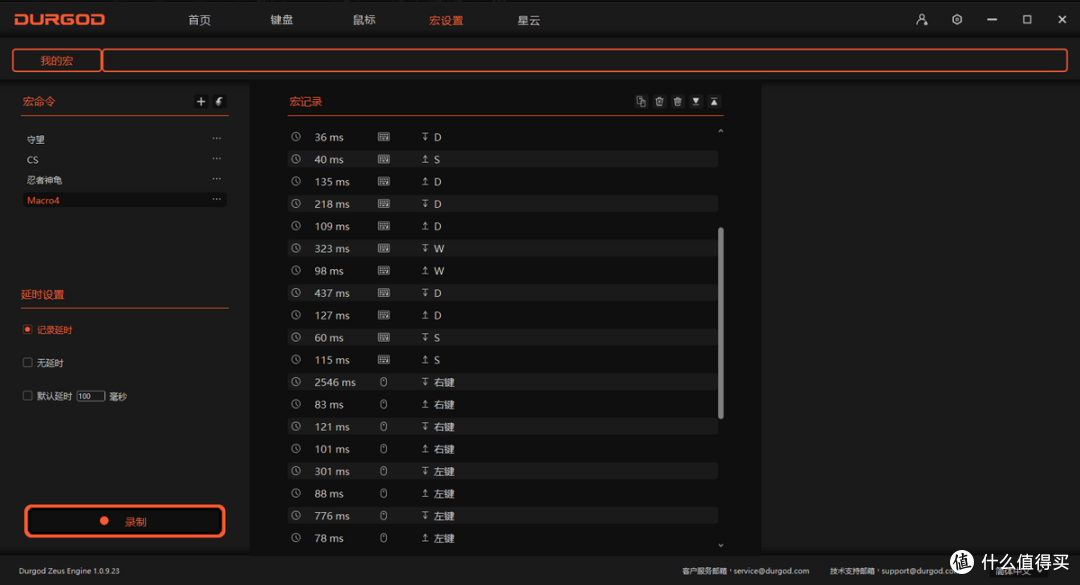Viewport: 1080px width, 585px height.
Task: Select the Macro4 macro
Action: (124, 200)
